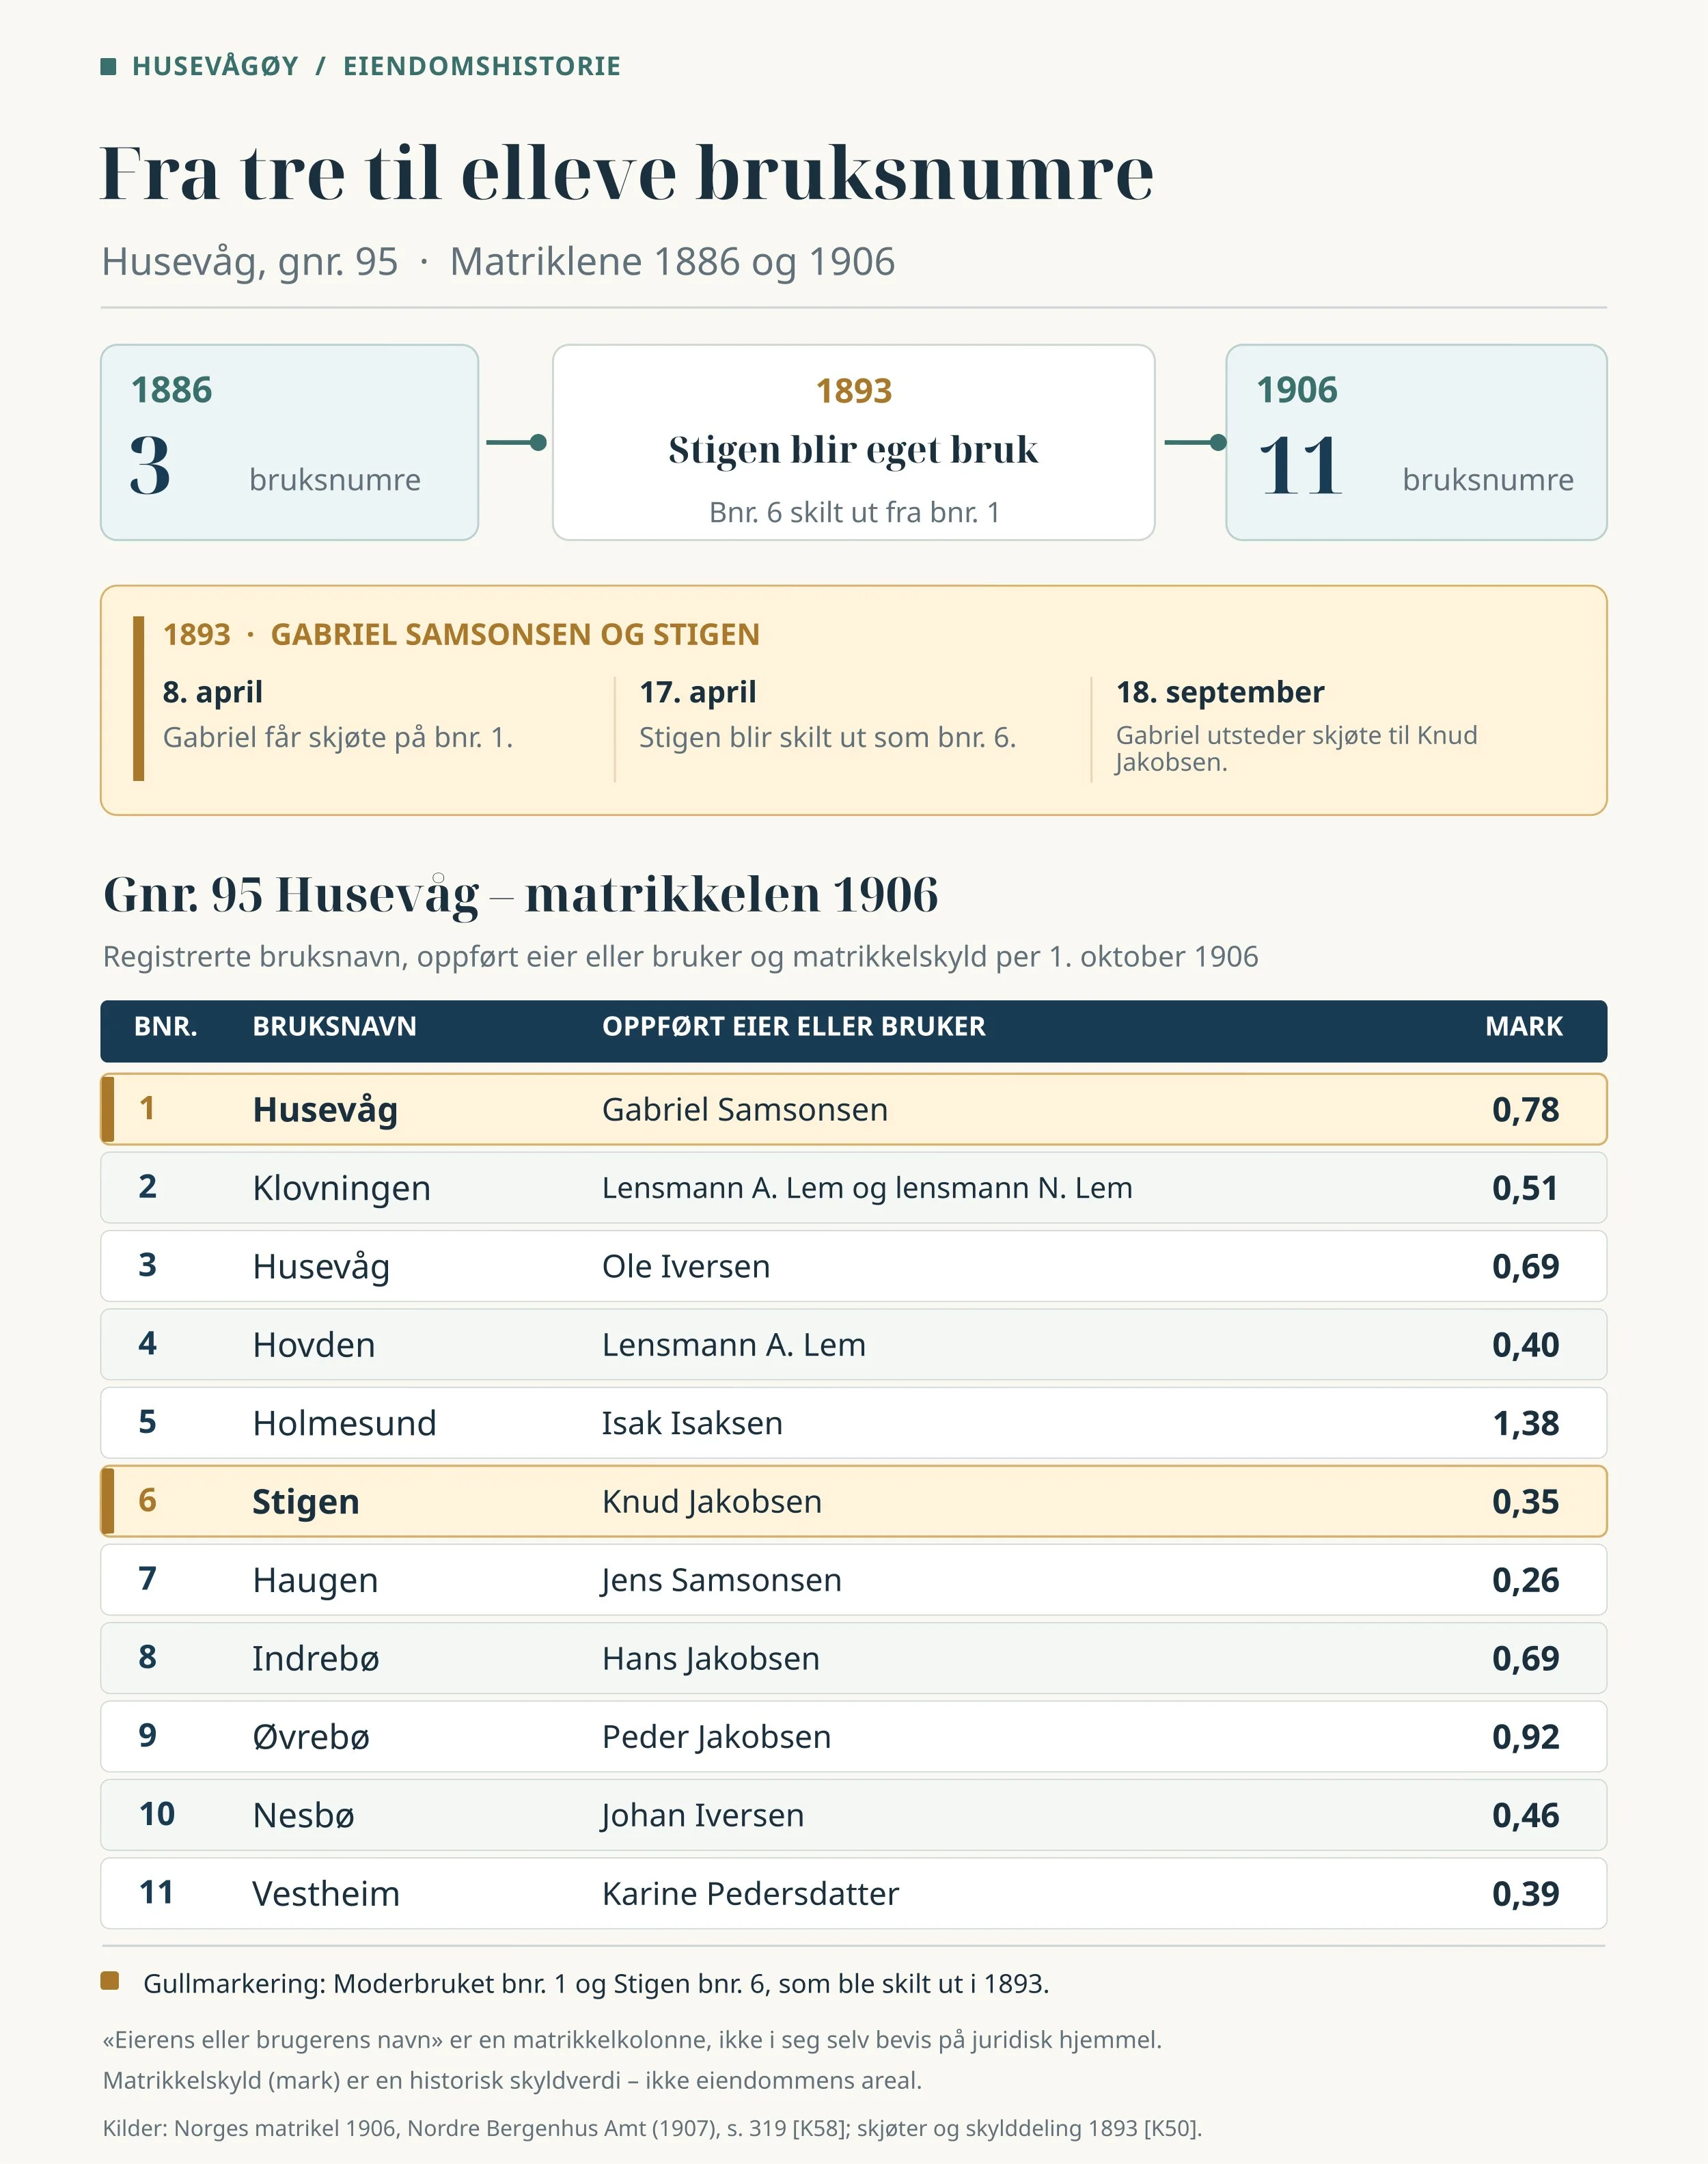This screenshot has height=2164, width=1708.
Task: Click the Haugen bruksnavn cell
Action: tap(316, 1580)
